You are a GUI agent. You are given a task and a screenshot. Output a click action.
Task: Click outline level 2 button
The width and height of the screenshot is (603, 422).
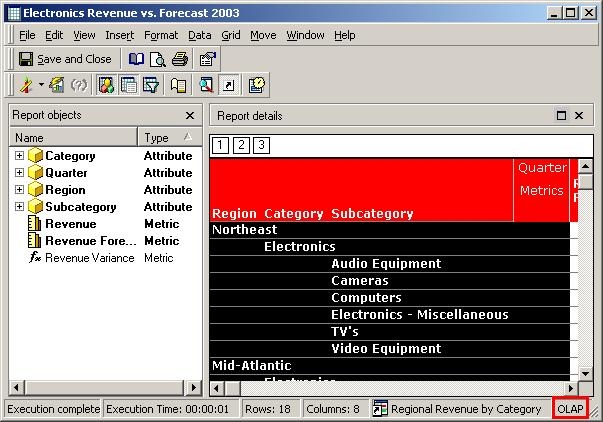[x=241, y=146]
